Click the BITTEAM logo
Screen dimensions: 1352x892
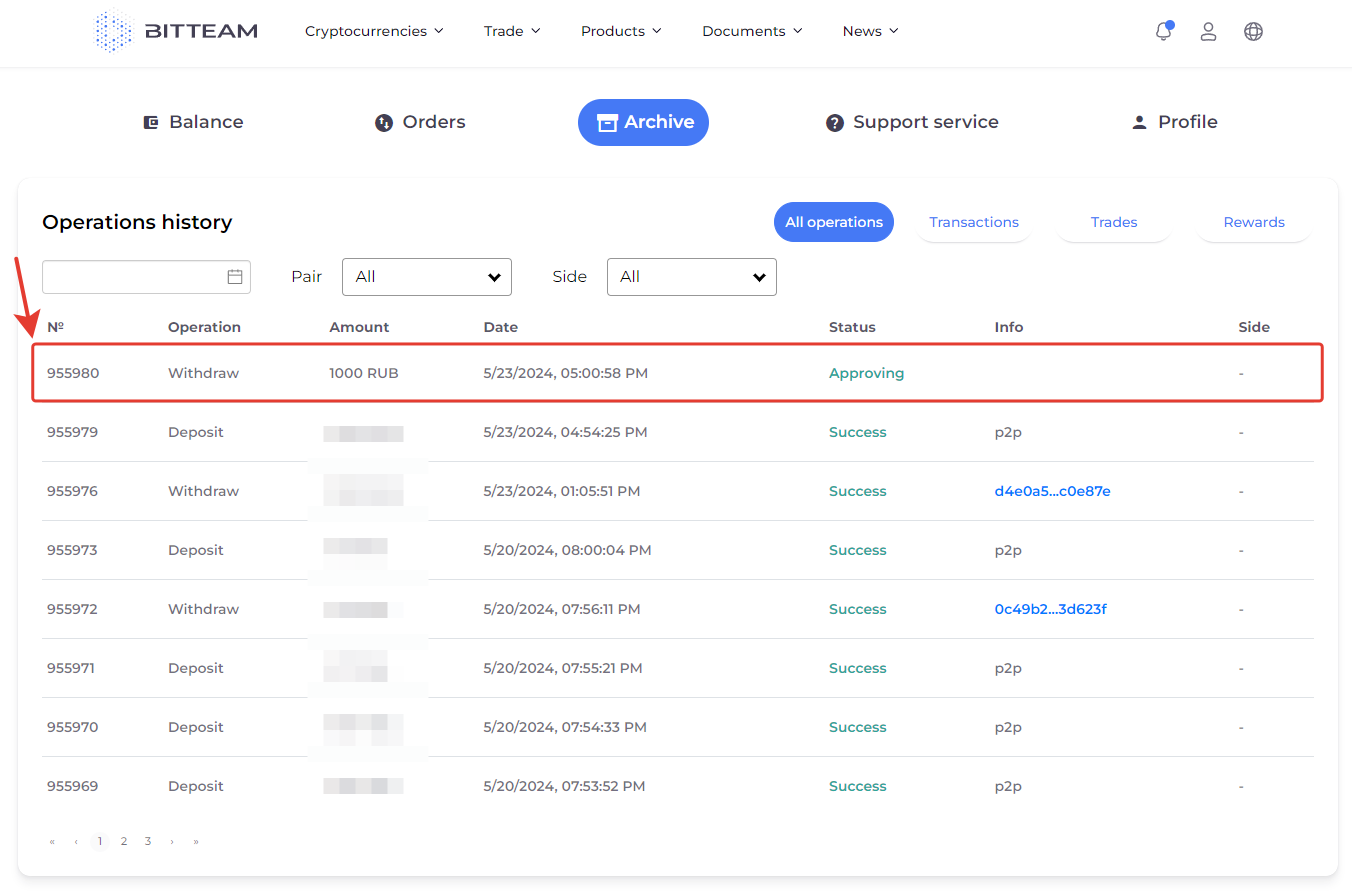pyautogui.click(x=176, y=31)
